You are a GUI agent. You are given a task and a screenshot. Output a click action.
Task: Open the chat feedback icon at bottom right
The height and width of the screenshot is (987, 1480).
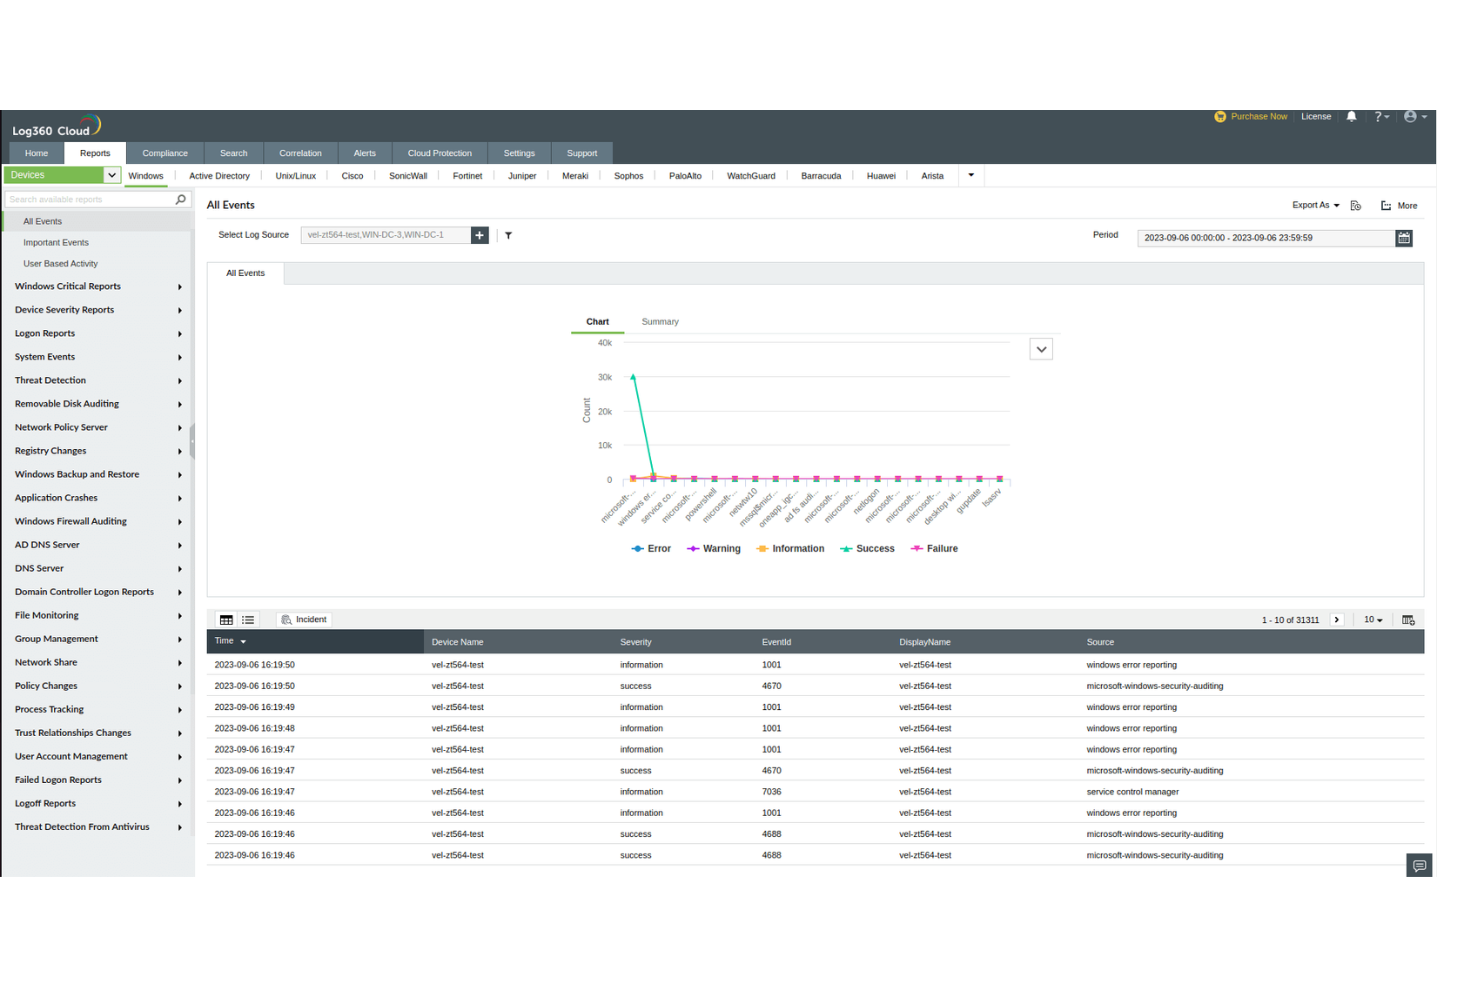(1419, 866)
